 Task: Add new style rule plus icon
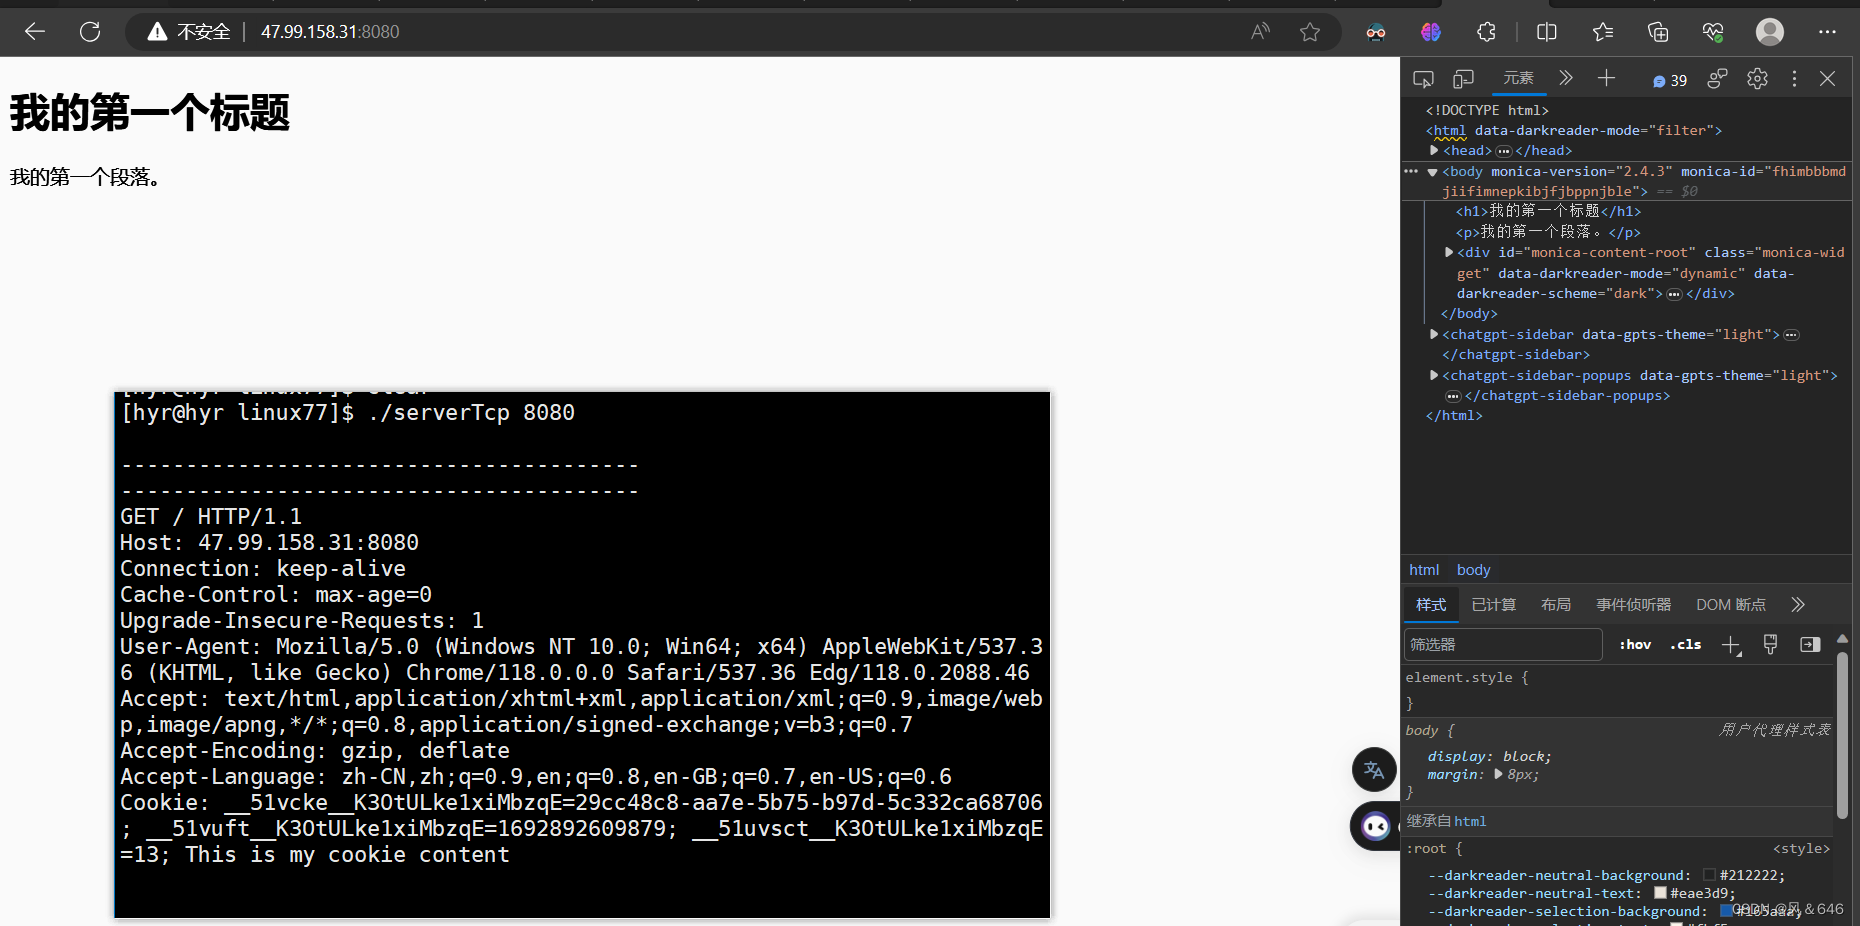click(x=1732, y=645)
